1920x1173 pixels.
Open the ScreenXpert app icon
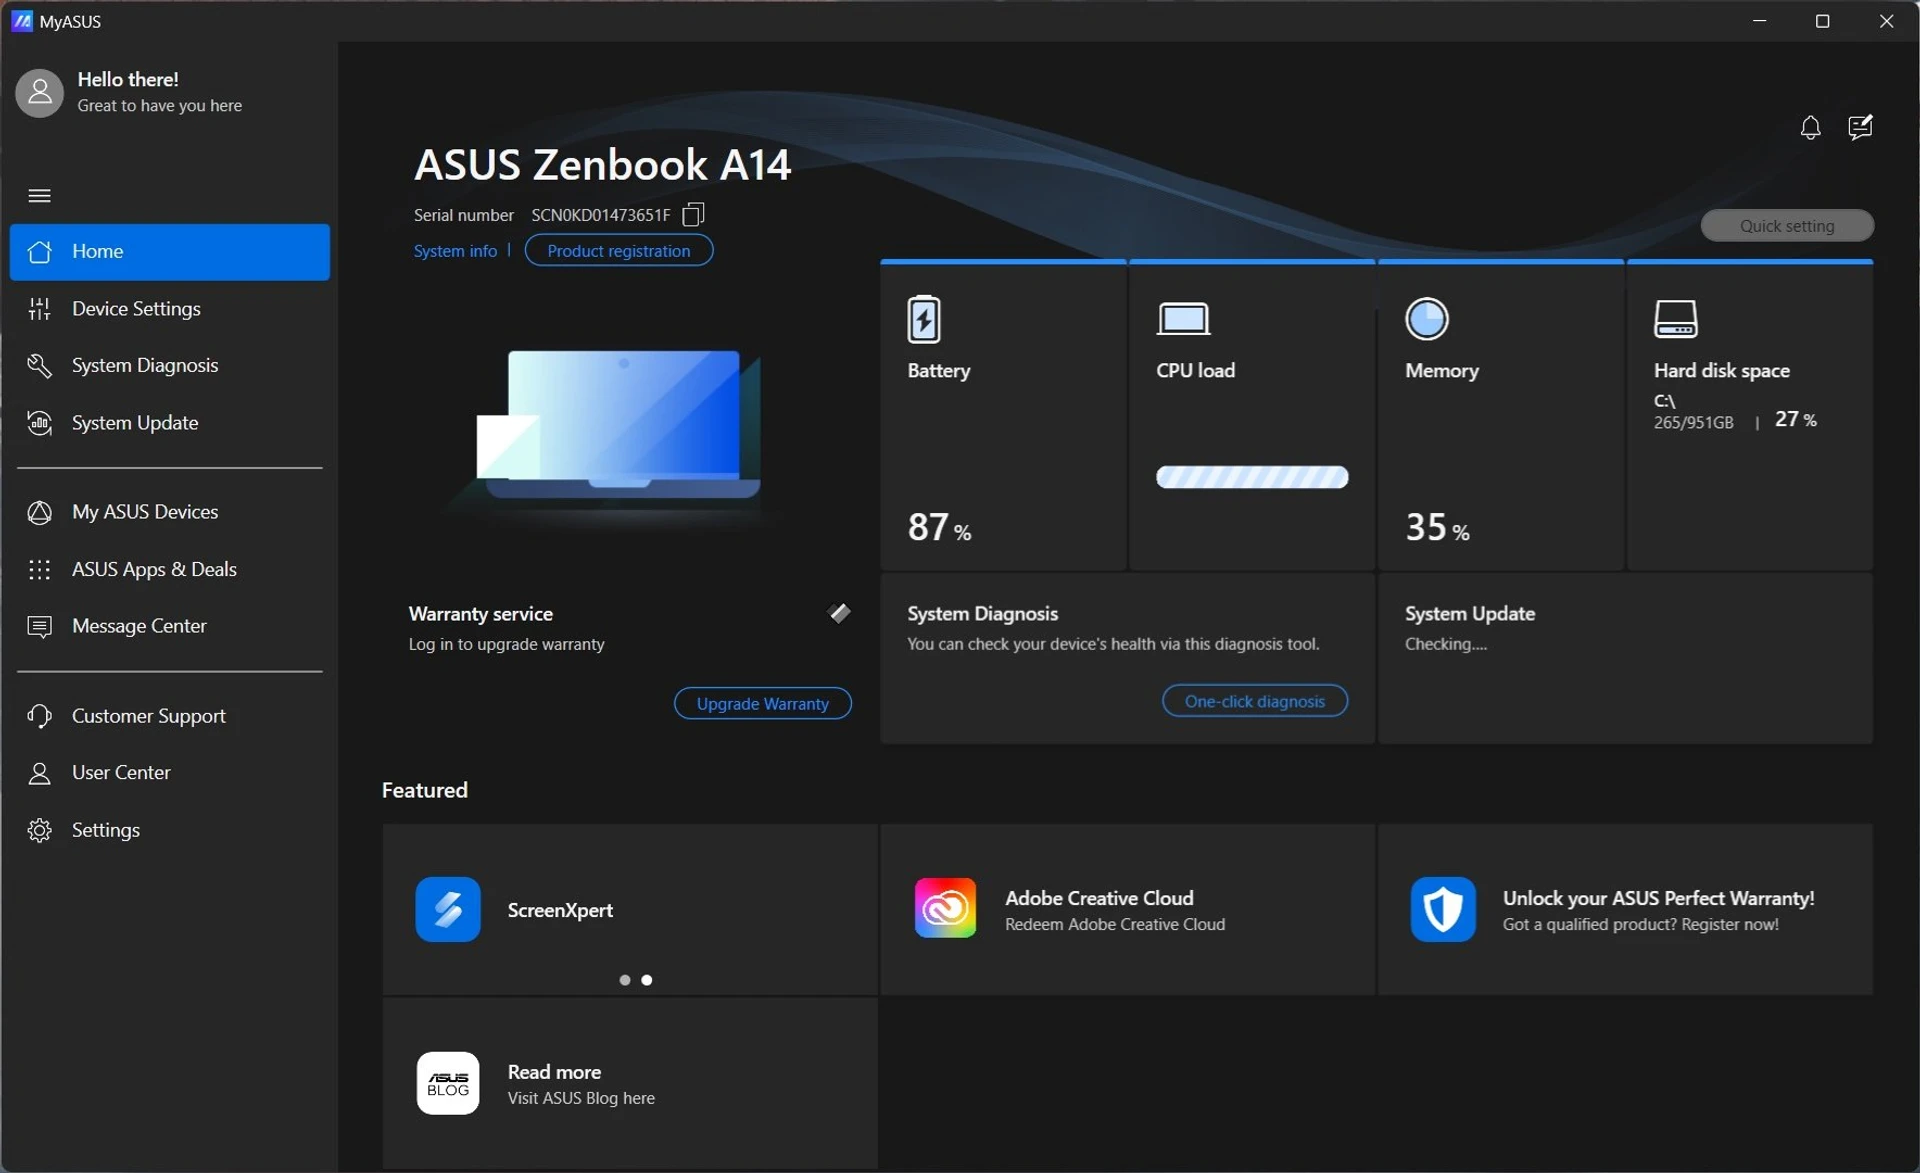tap(447, 909)
